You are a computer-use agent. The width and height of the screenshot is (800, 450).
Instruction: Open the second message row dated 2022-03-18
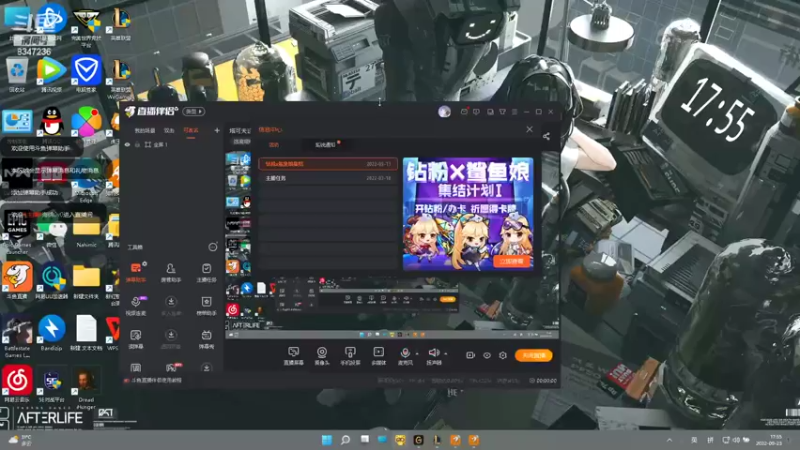328,178
